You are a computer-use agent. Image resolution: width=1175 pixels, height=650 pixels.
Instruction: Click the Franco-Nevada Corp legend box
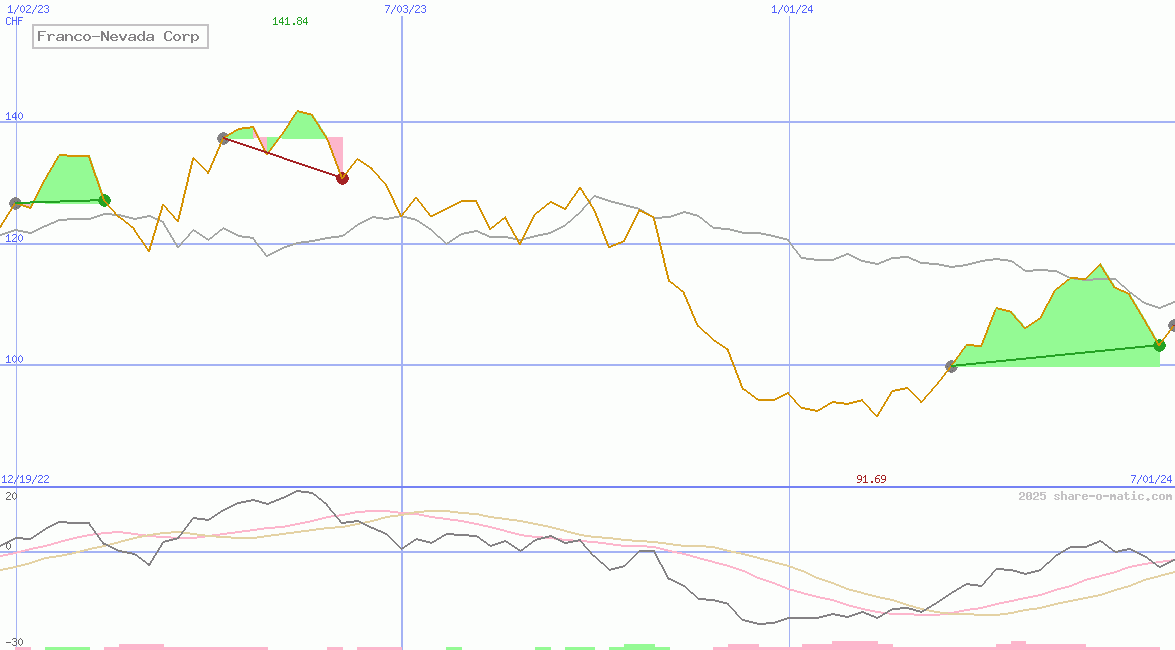119,37
